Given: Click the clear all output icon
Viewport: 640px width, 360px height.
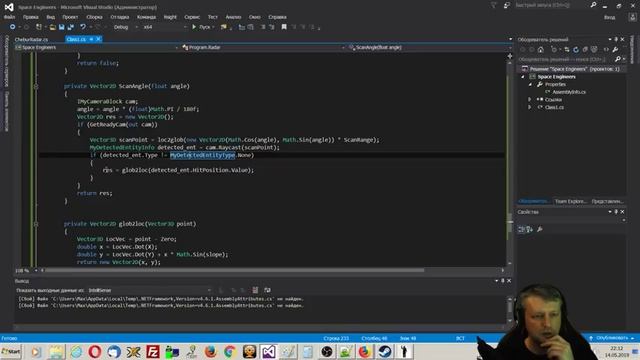Looking at the screenshot, I should (x=255, y=290).
